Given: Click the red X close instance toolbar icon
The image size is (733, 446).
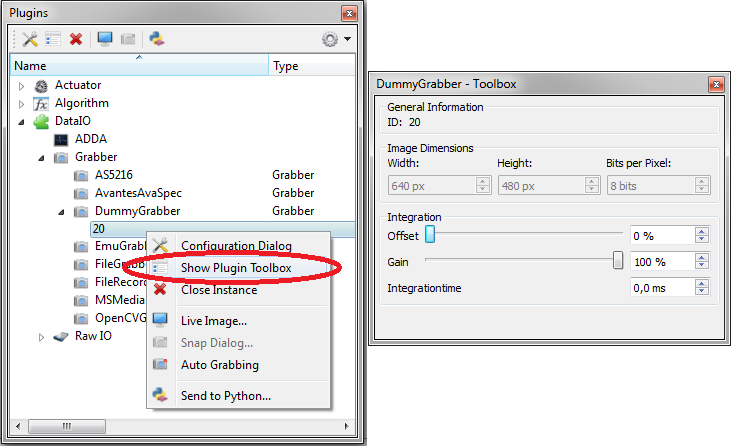Looking at the screenshot, I should pyautogui.click(x=76, y=39).
